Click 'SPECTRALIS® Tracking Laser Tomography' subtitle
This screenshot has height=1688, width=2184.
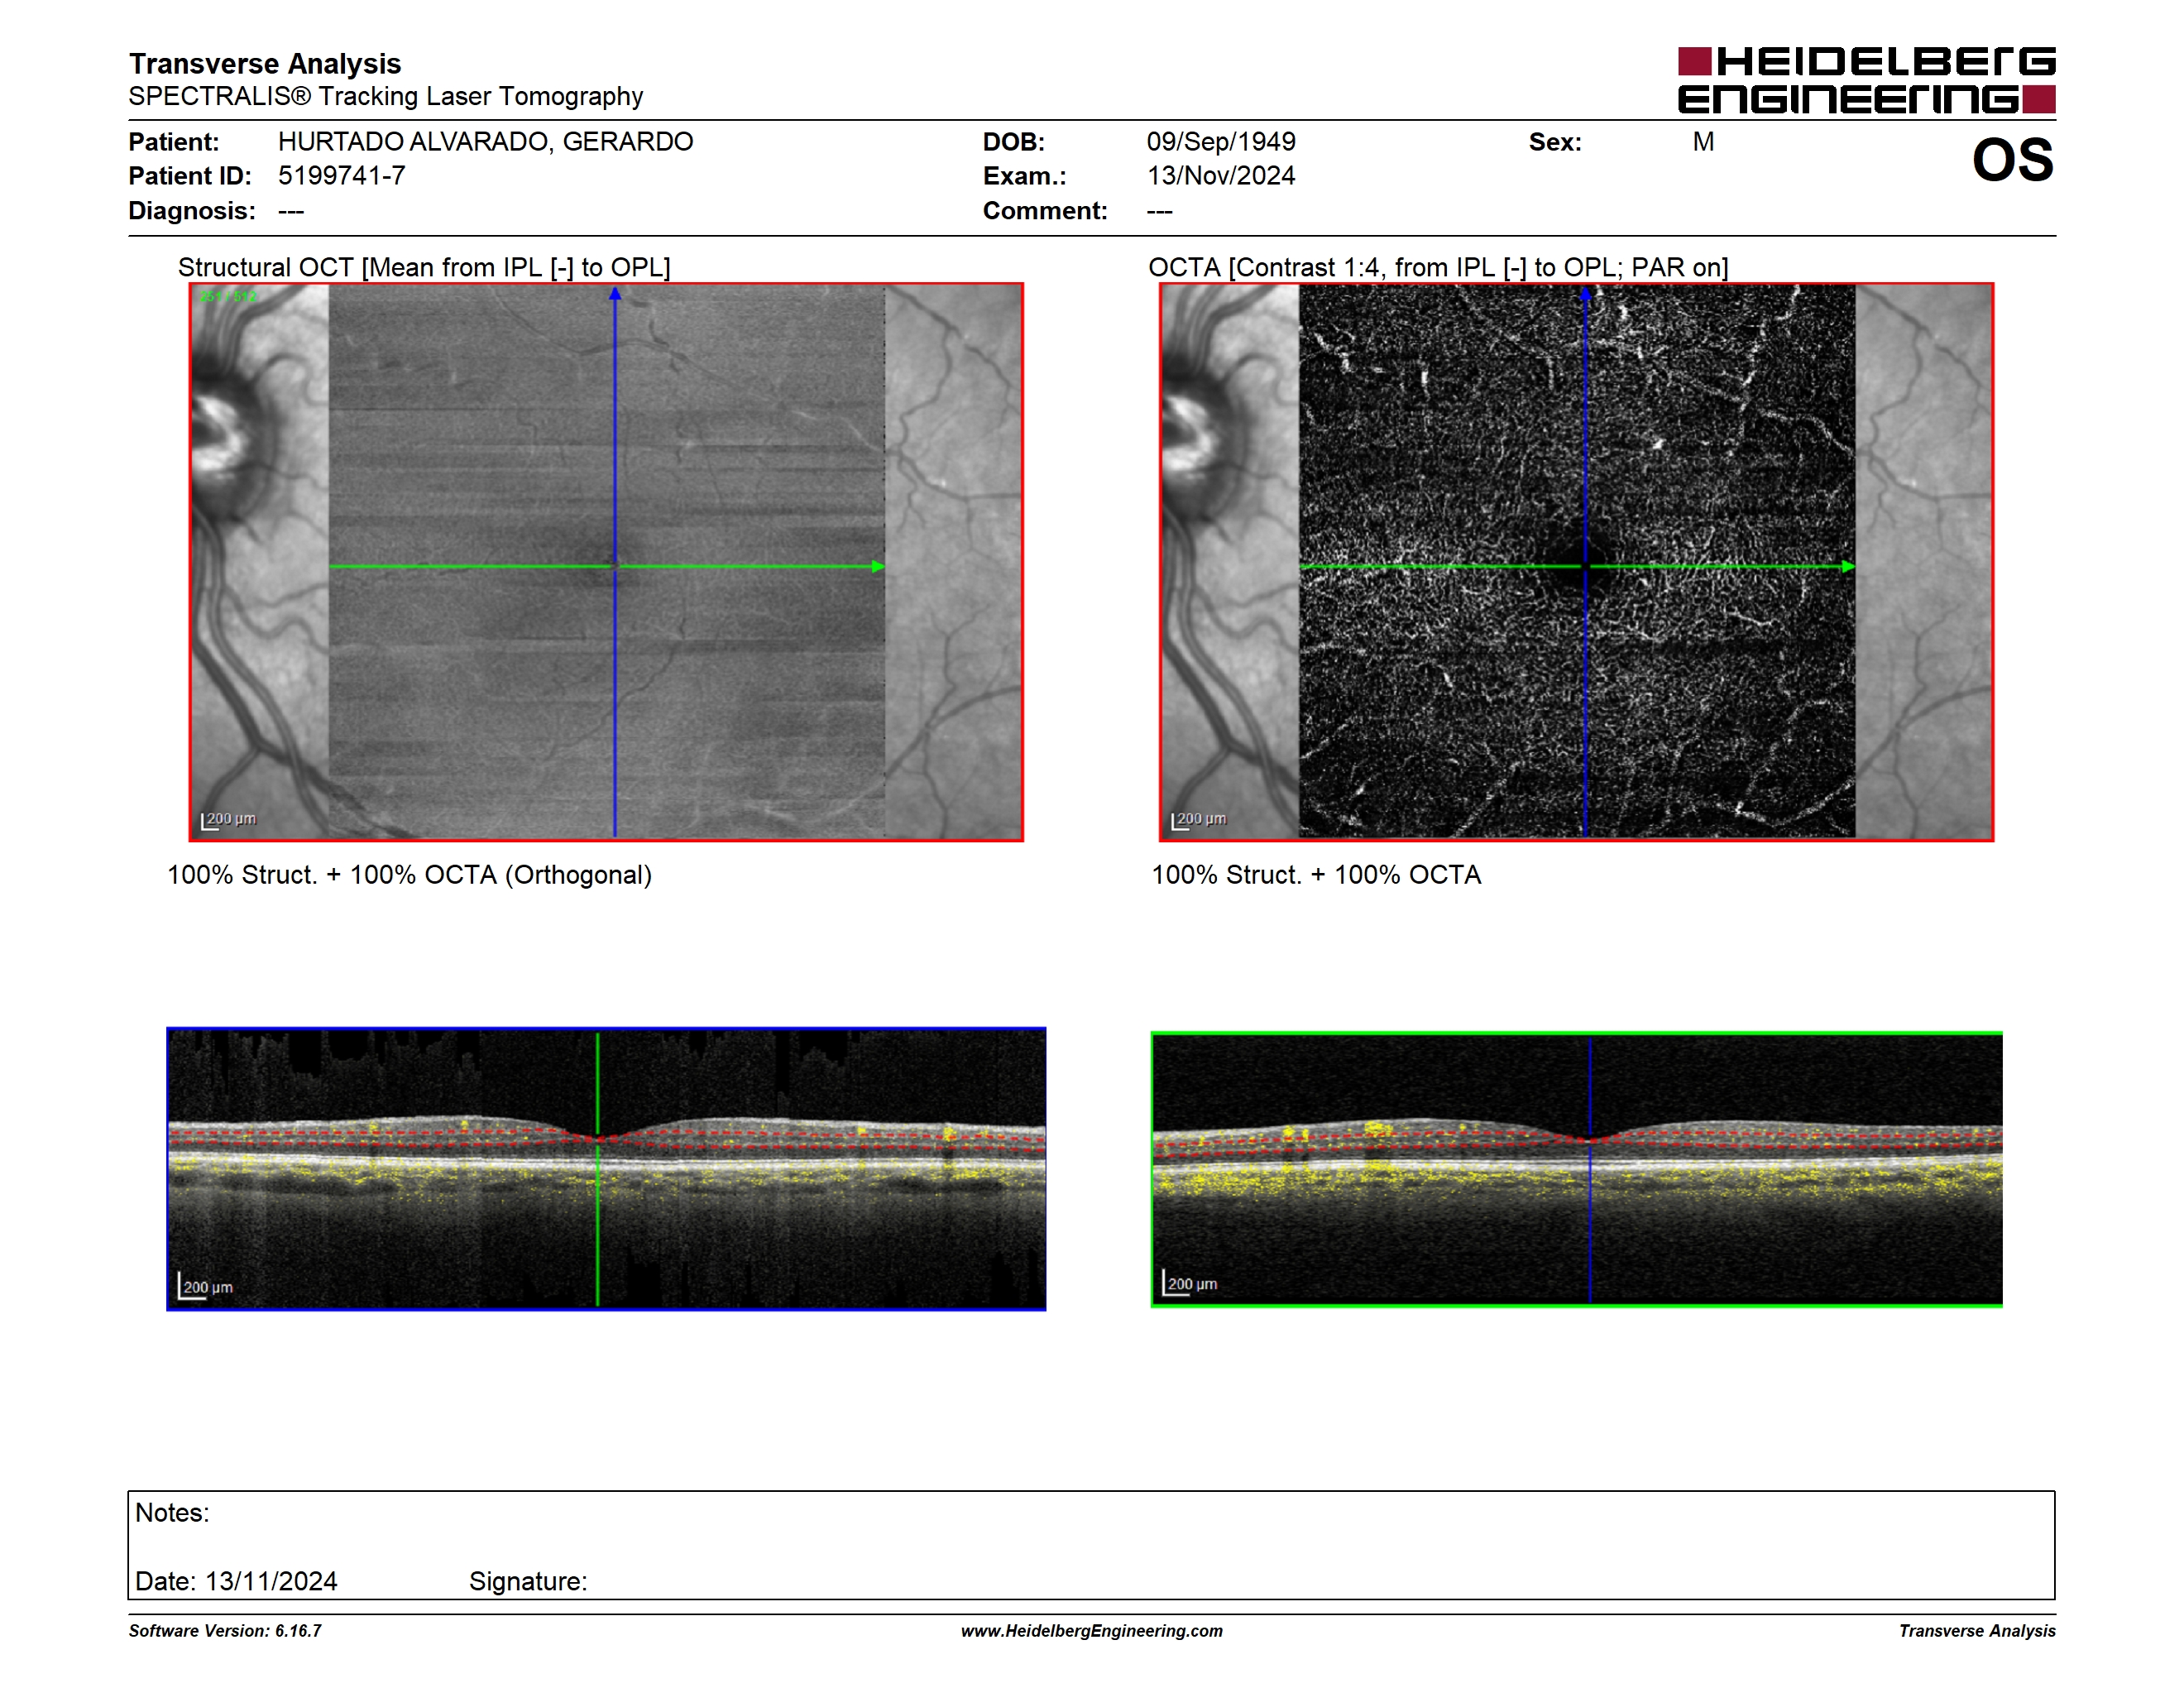click(386, 96)
